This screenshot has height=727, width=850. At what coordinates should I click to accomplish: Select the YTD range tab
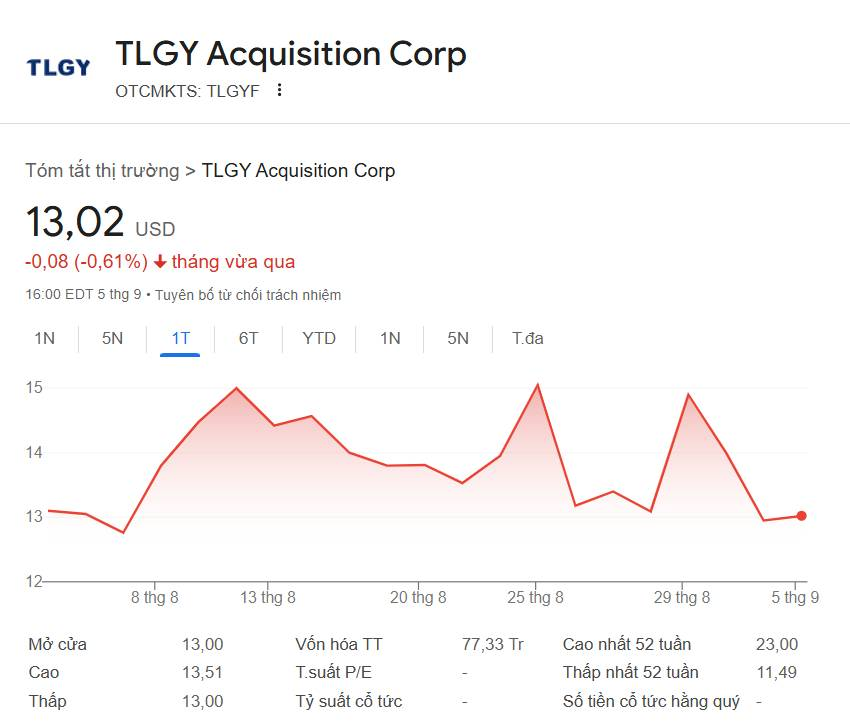[319, 338]
